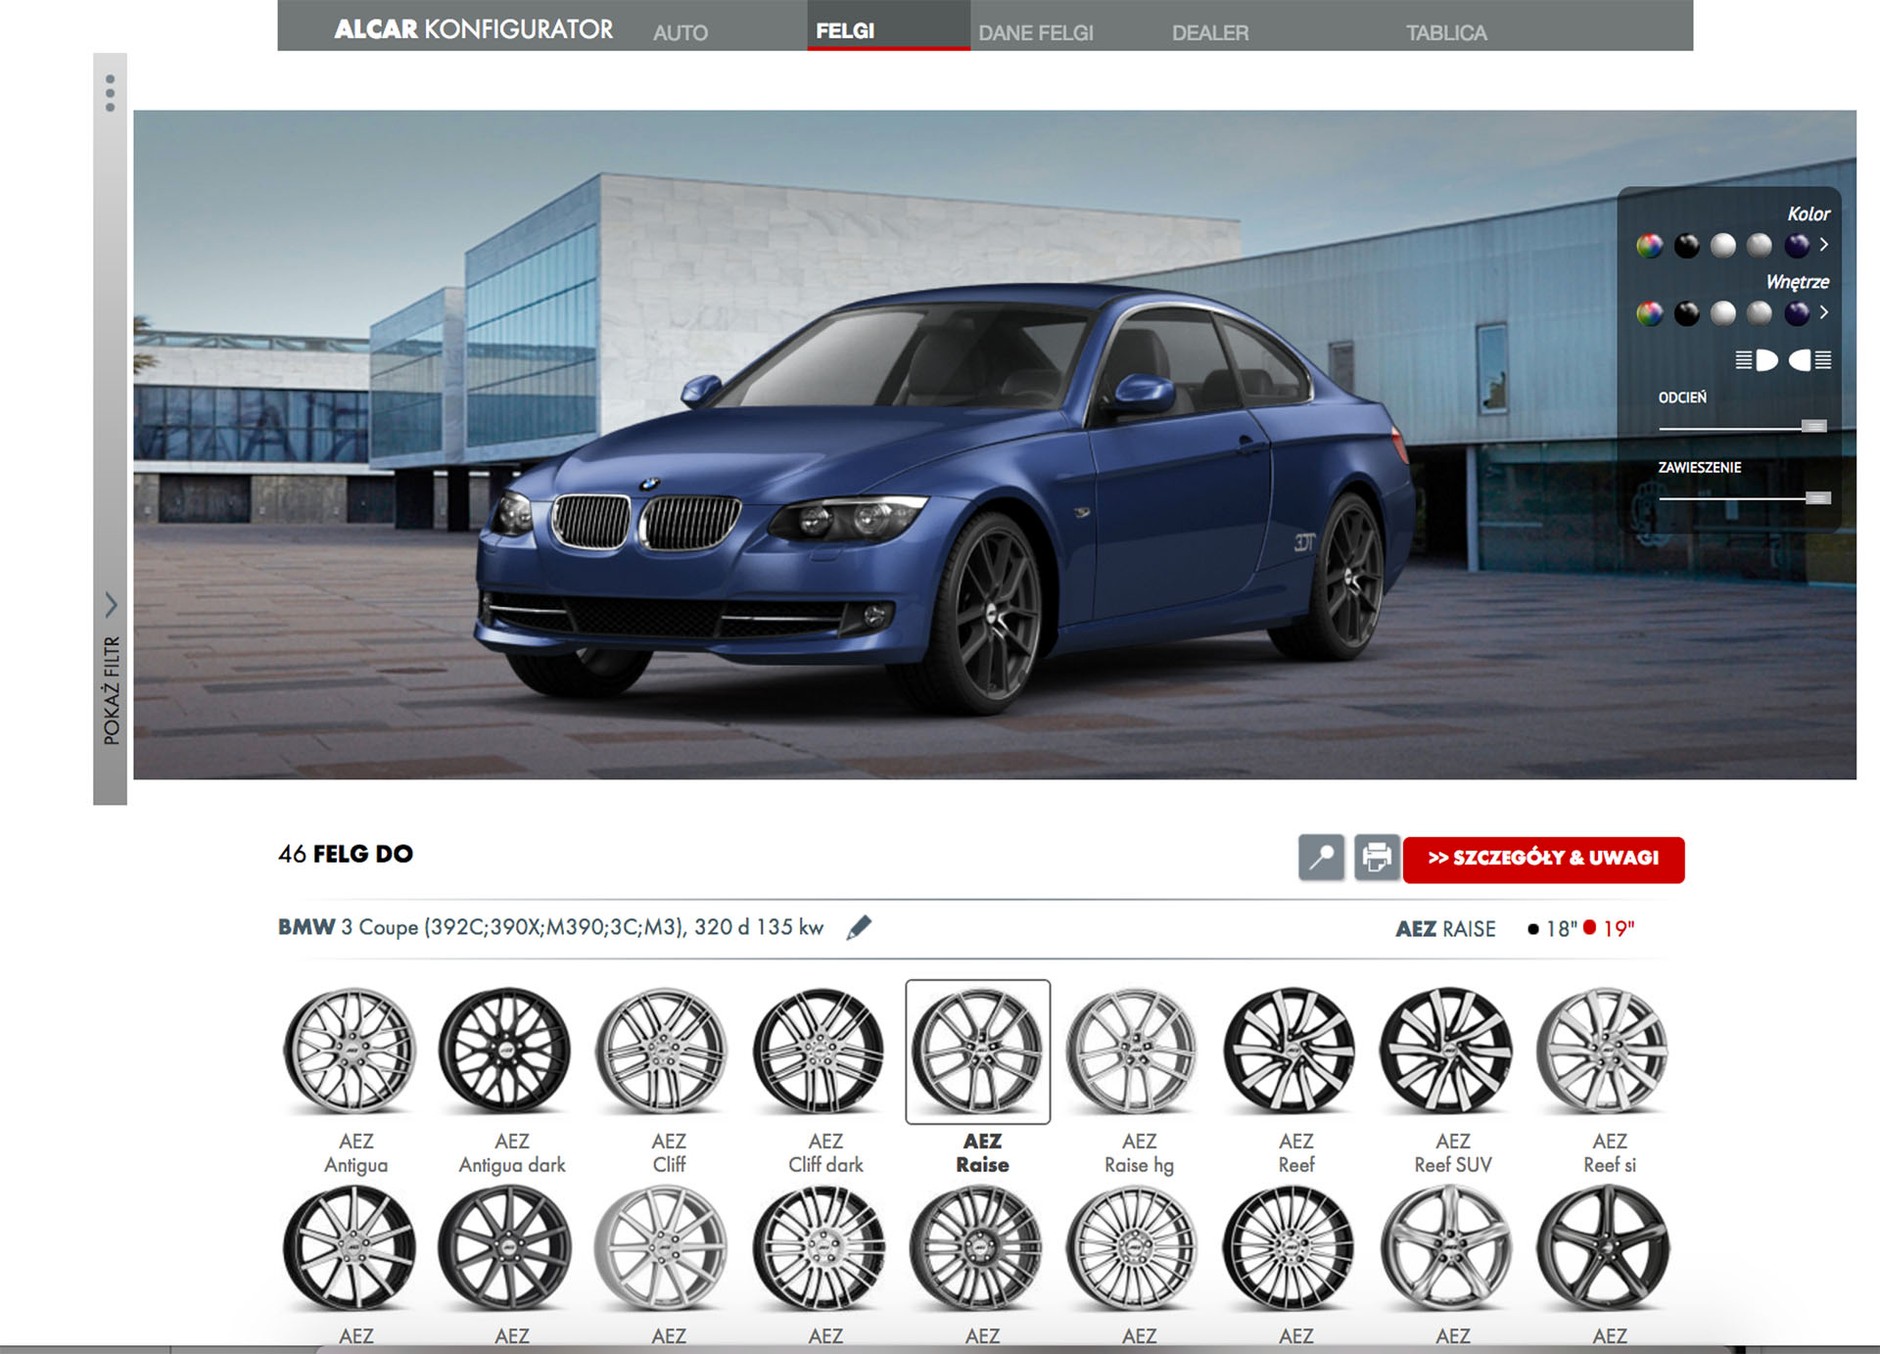Select the AEZ Cliff wheel
The image size is (1880, 1354).
click(662, 1050)
